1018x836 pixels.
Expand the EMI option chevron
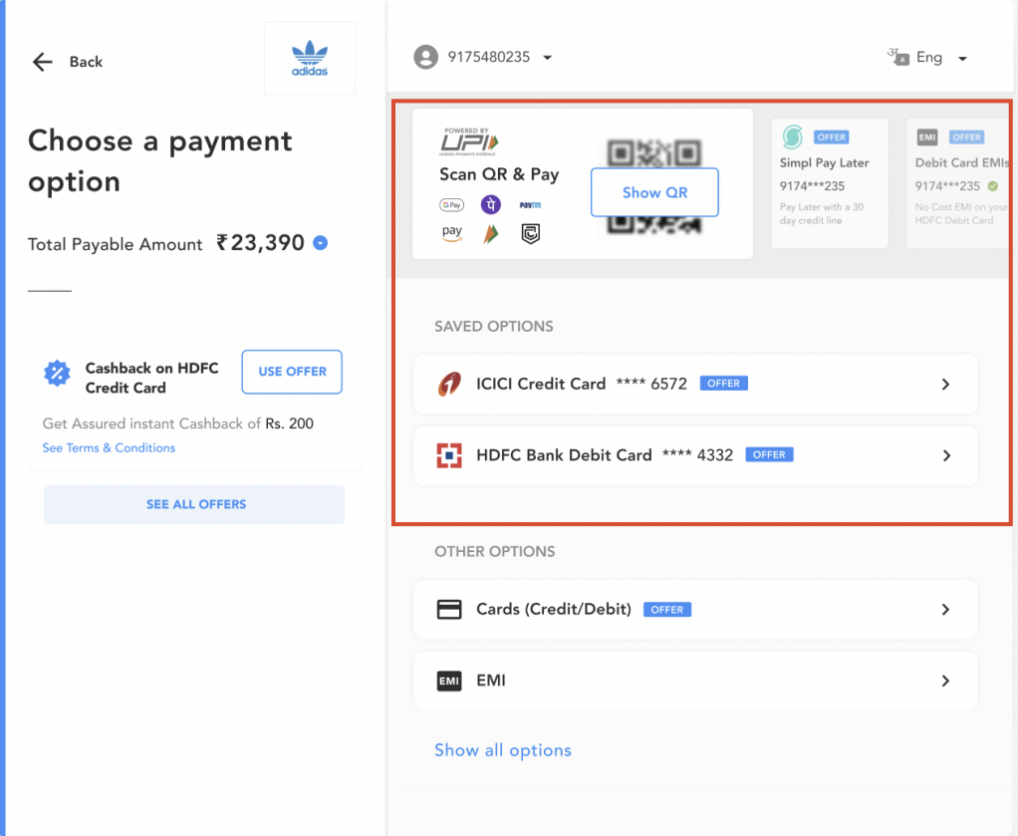pyautogui.click(x=946, y=681)
